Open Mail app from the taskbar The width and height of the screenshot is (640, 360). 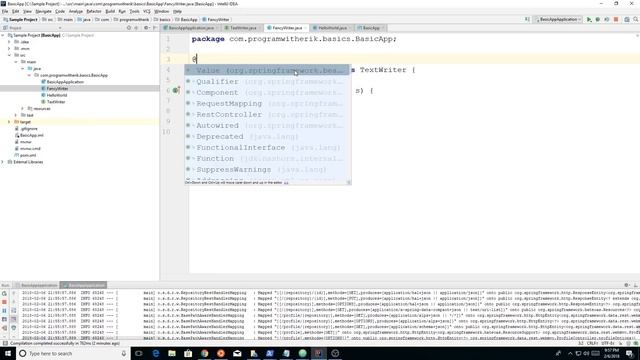(x=237, y=353)
